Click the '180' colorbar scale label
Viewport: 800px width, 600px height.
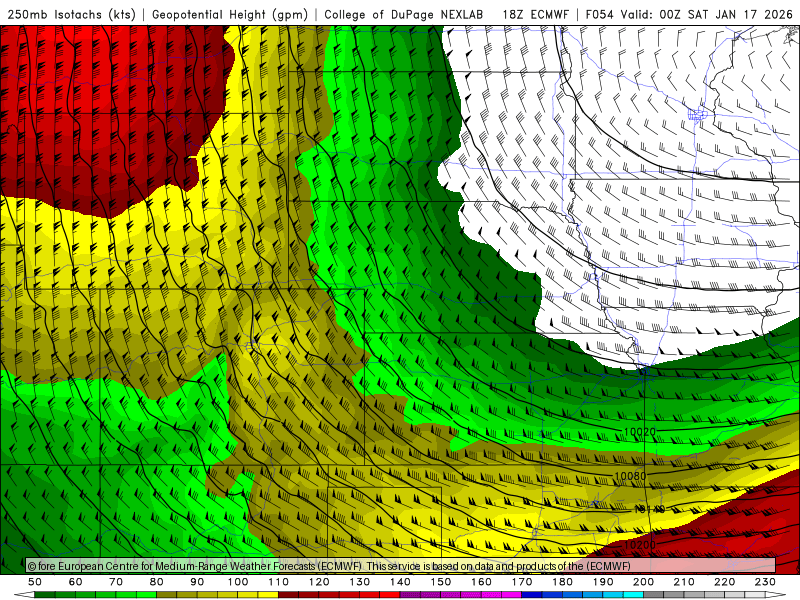(562, 582)
